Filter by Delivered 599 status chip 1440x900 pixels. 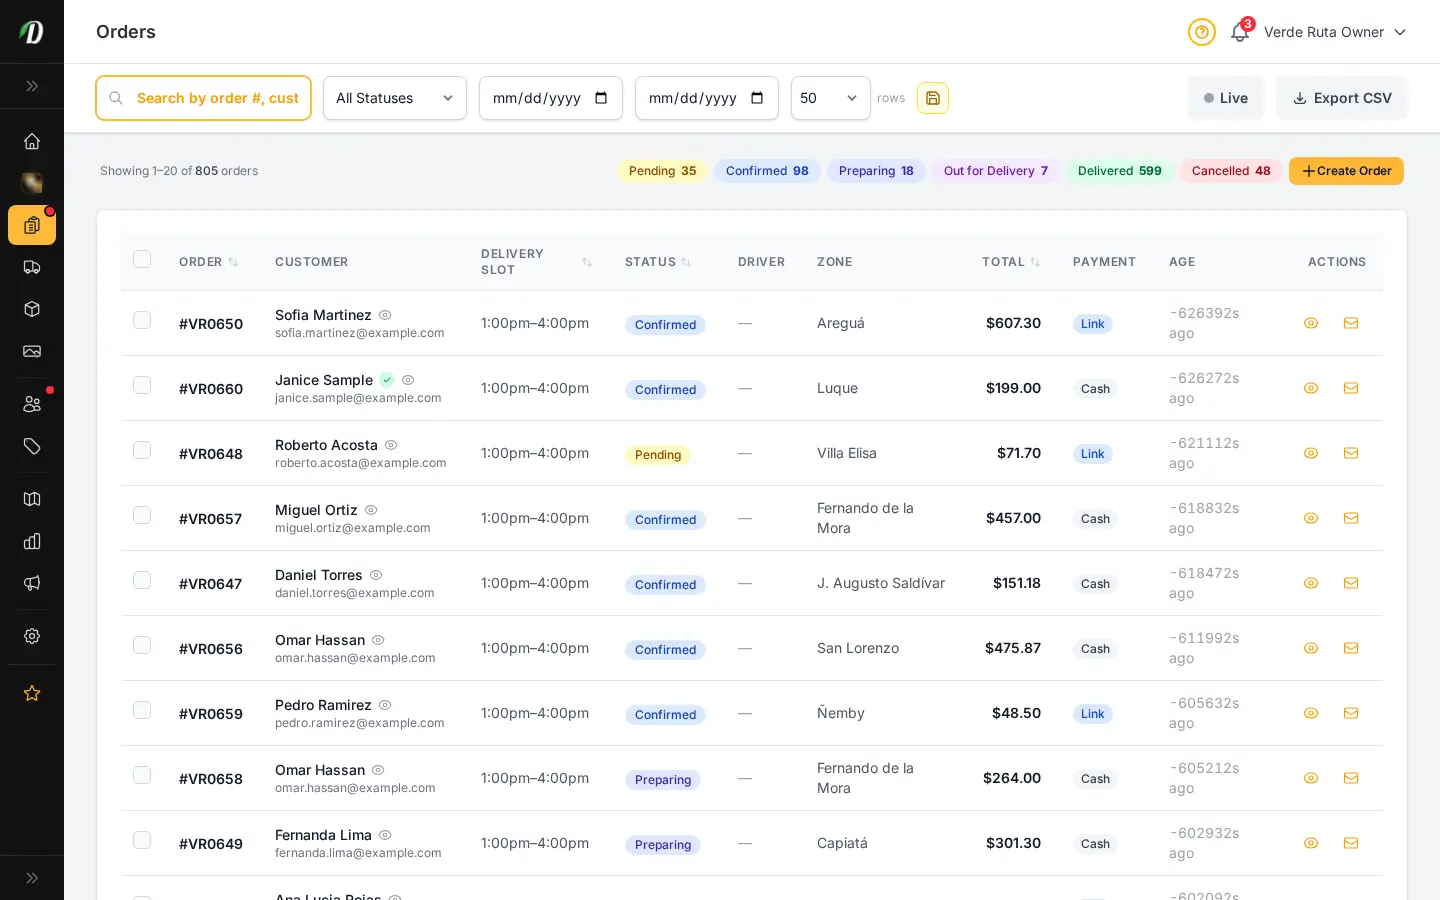pyautogui.click(x=1120, y=171)
